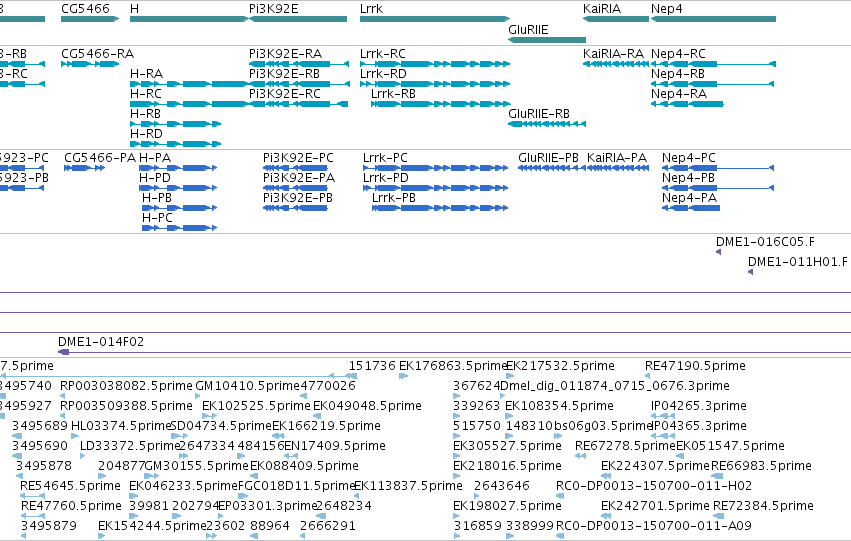Click the H gene feature

click(x=189, y=19)
